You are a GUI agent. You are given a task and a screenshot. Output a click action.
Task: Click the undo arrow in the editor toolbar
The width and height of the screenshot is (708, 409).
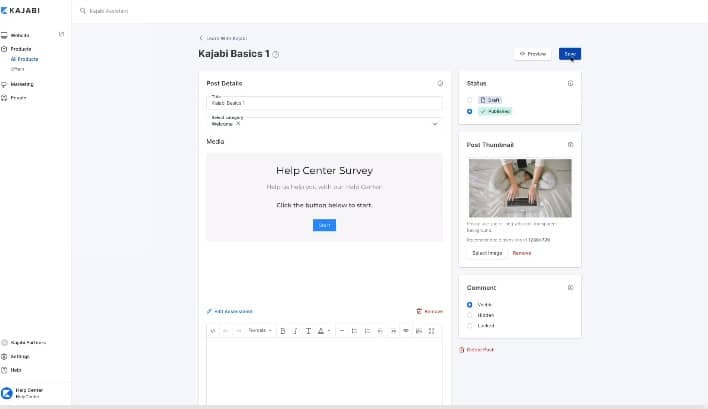[225, 331]
